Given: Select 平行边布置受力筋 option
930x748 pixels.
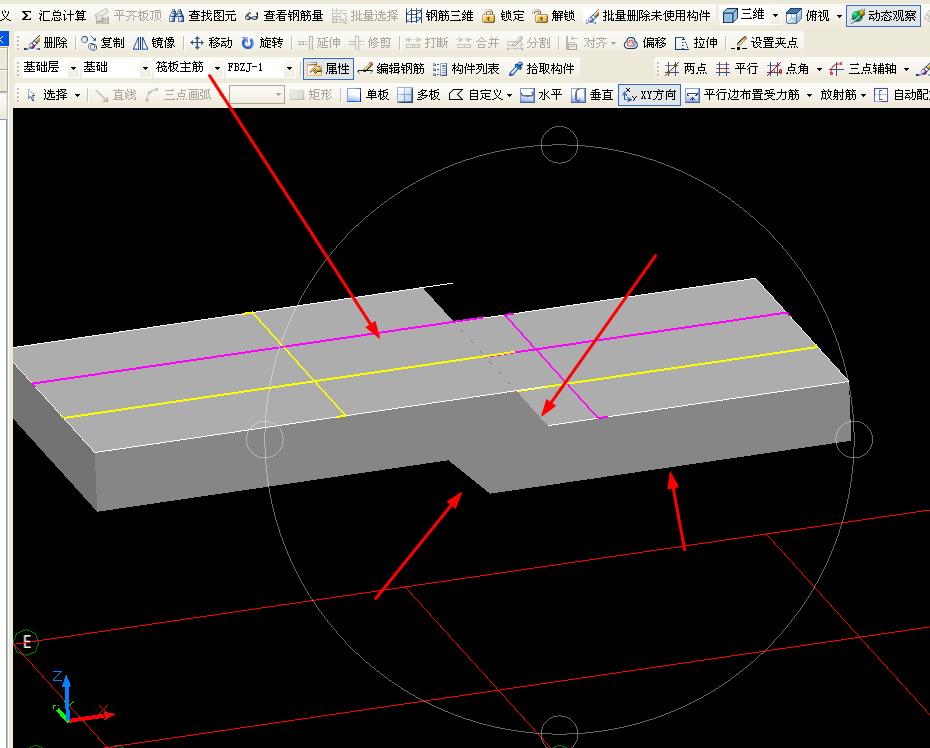Looking at the screenshot, I should [x=742, y=95].
